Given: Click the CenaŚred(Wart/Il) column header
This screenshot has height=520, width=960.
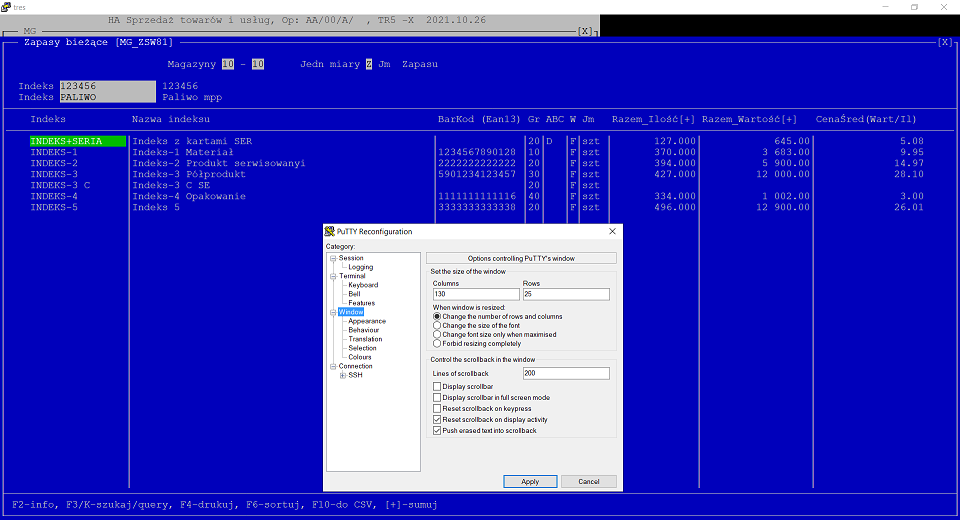Looking at the screenshot, I should click(x=866, y=119).
